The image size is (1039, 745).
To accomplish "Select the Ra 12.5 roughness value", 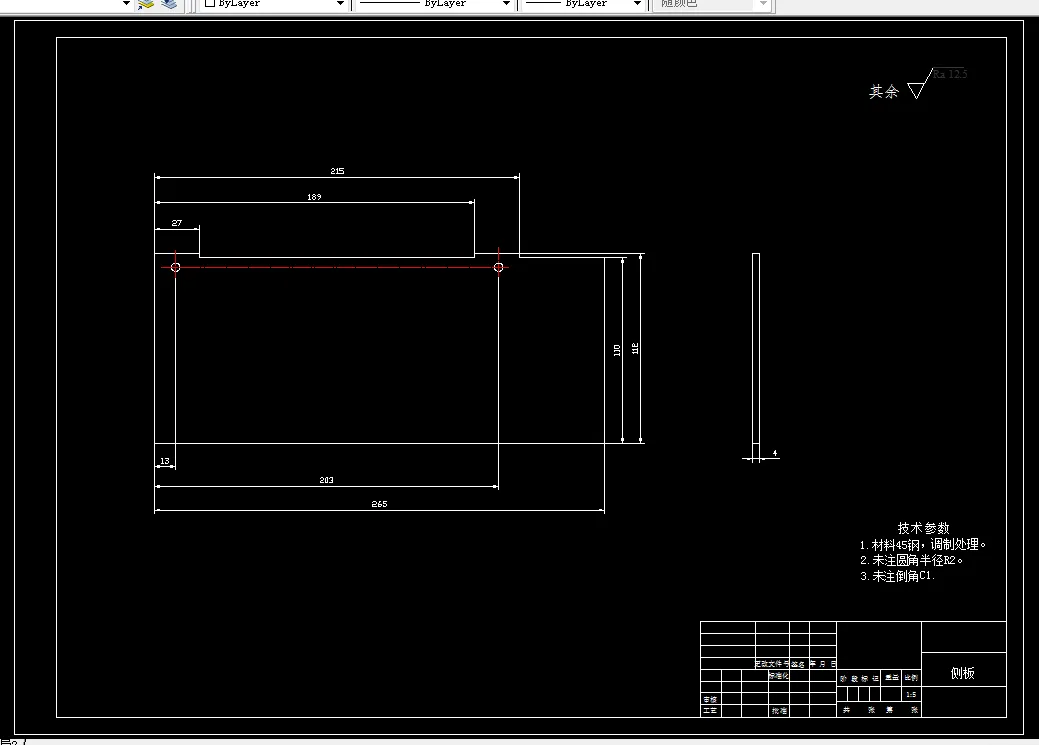I will click(950, 74).
